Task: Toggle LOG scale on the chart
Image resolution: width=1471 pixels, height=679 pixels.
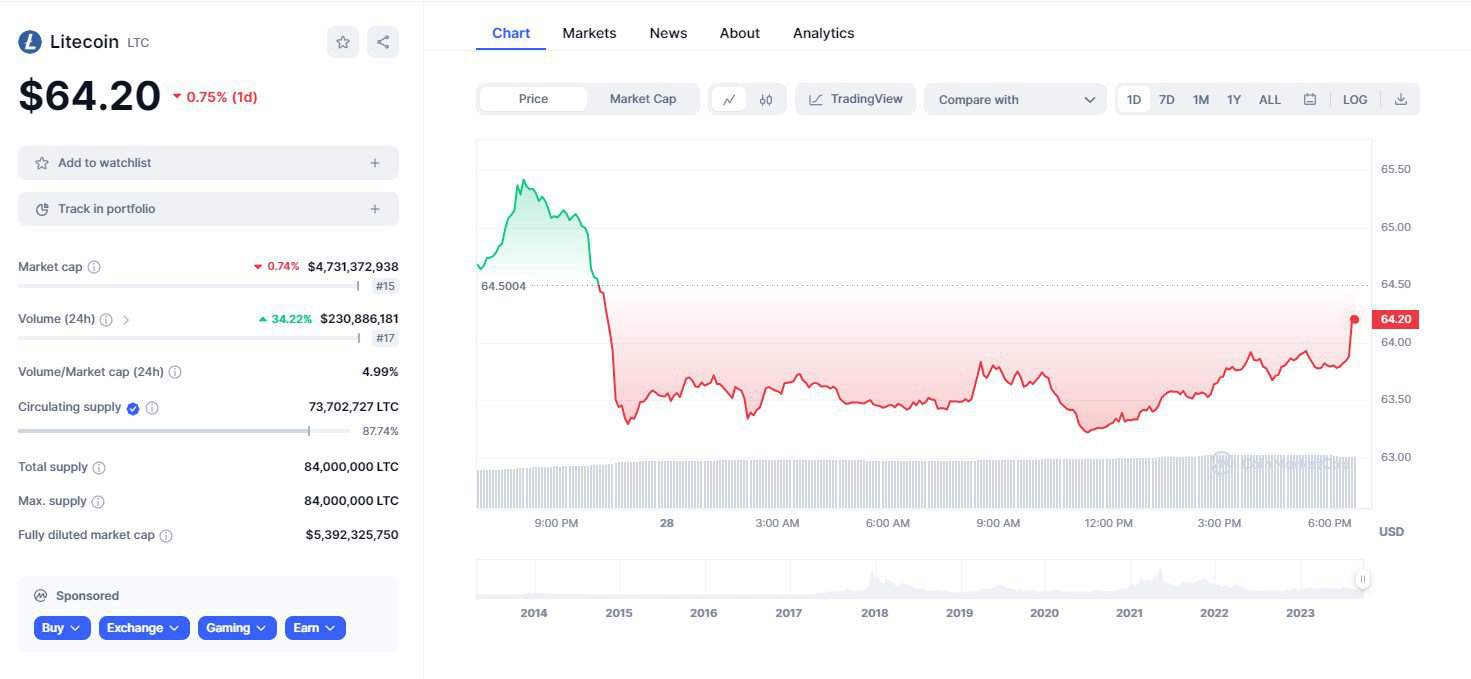Action: coord(1355,99)
